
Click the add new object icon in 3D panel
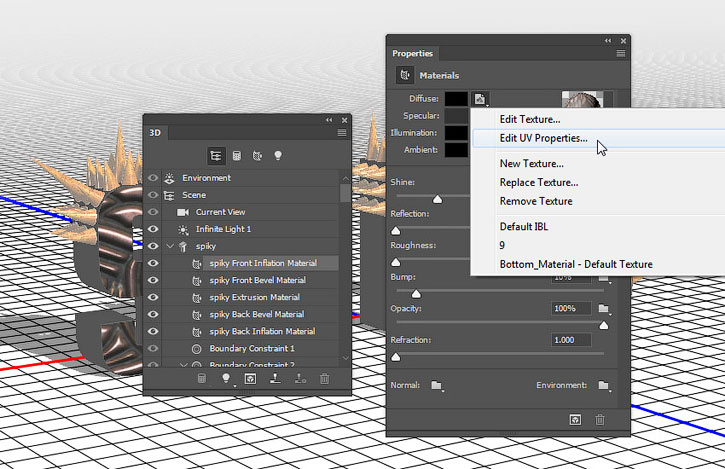[x=202, y=379]
